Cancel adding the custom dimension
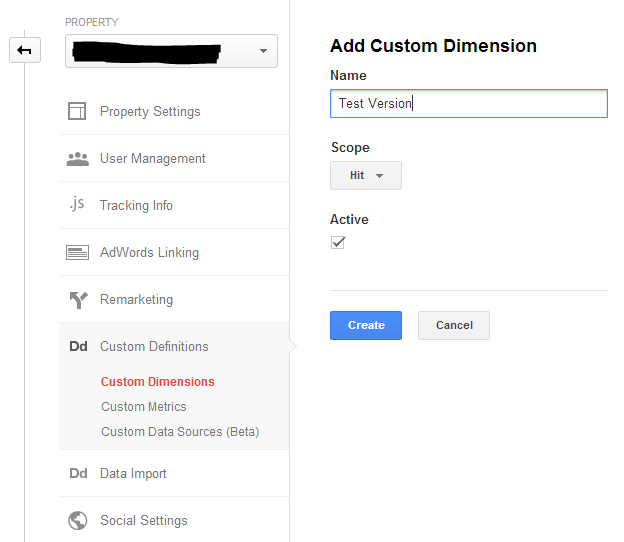 453,325
